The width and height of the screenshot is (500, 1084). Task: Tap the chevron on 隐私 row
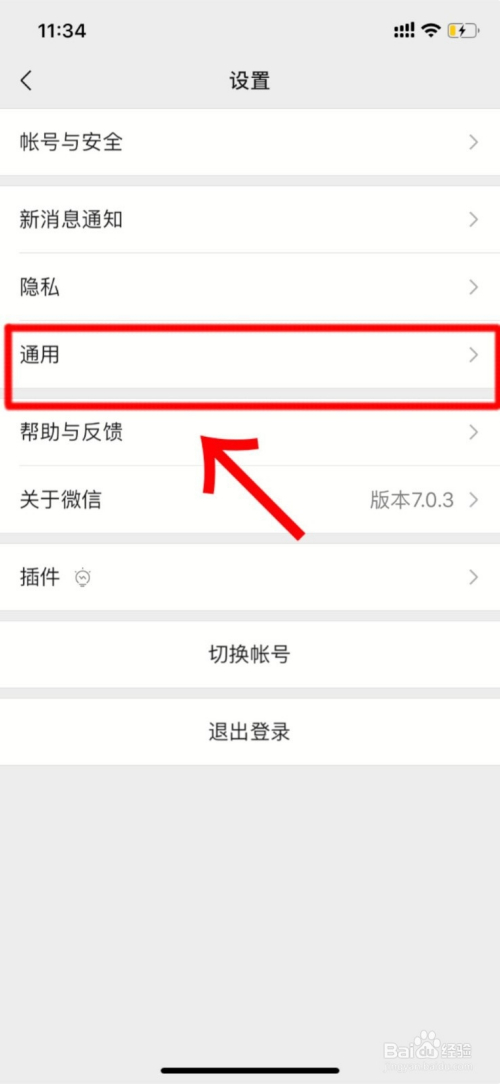point(474,288)
